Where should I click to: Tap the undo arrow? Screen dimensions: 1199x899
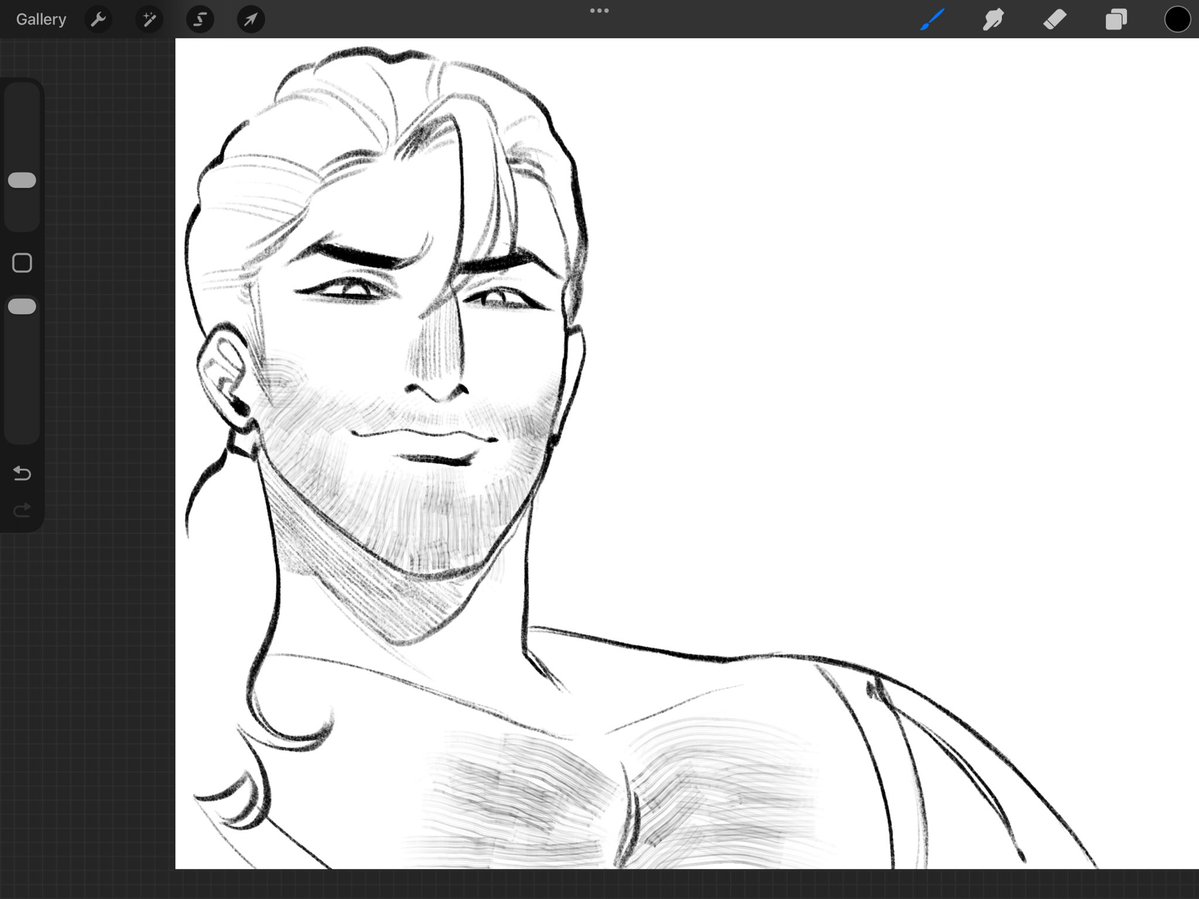21,473
